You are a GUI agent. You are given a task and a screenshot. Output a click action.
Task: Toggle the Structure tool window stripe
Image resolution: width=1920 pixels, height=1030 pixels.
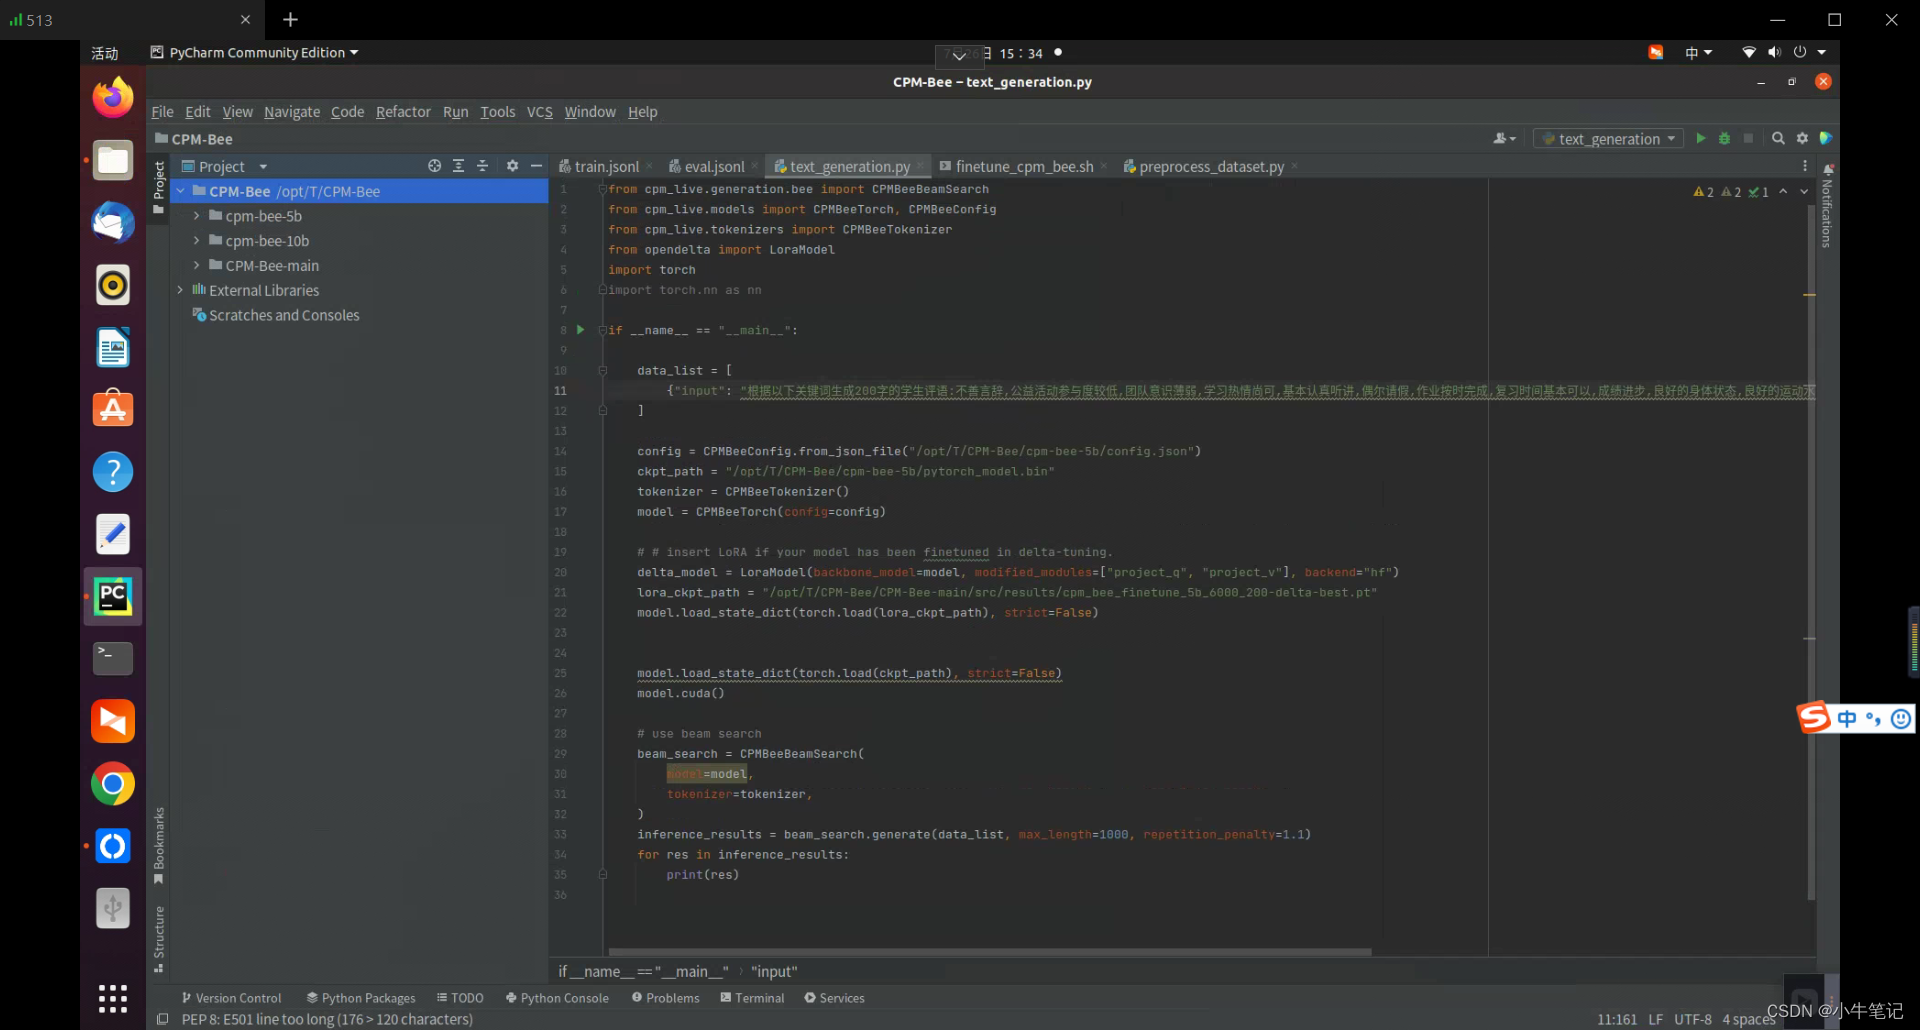(x=158, y=939)
